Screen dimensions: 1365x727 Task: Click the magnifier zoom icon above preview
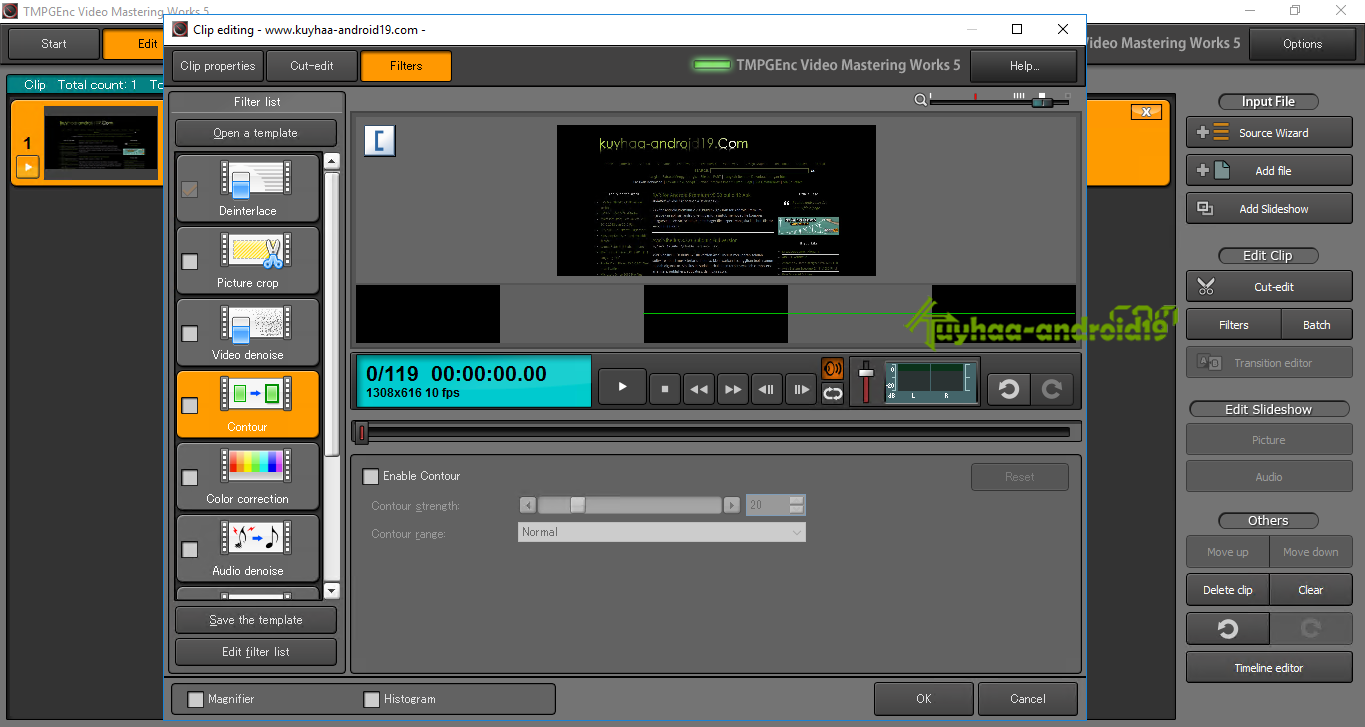(920, 99)
